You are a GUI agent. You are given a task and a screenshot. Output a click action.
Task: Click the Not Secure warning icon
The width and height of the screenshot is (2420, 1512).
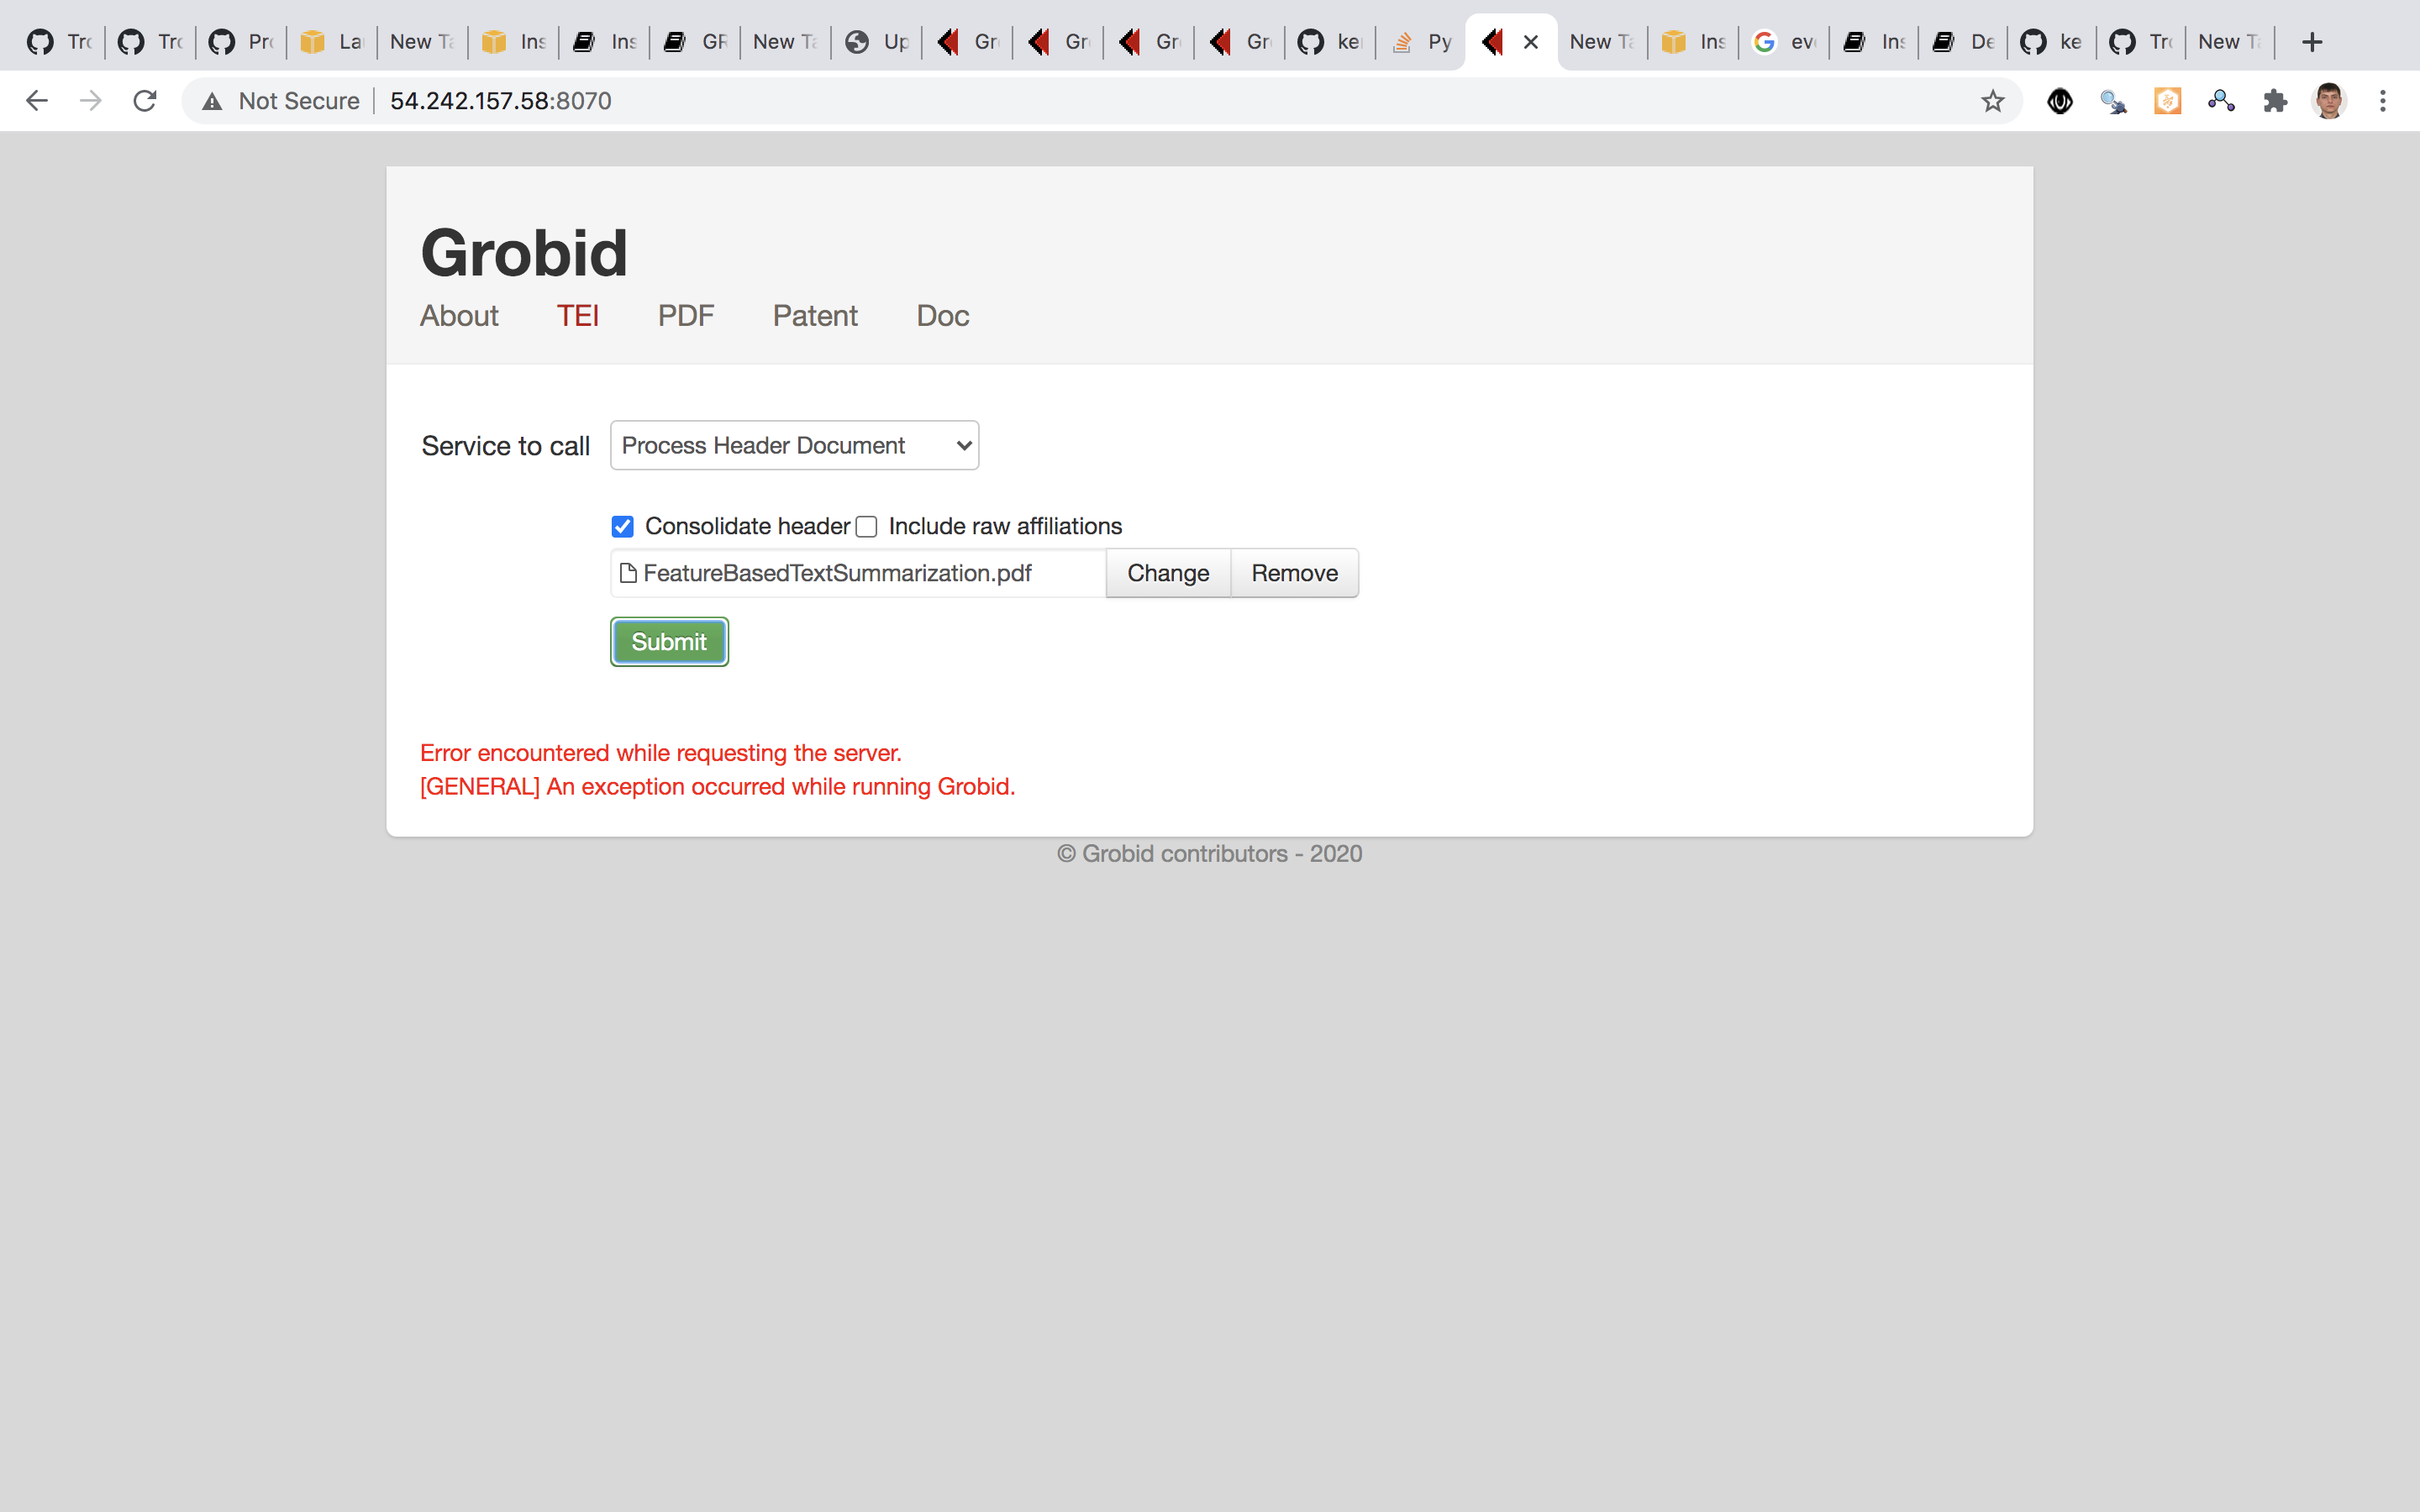(x=213, y=100)
